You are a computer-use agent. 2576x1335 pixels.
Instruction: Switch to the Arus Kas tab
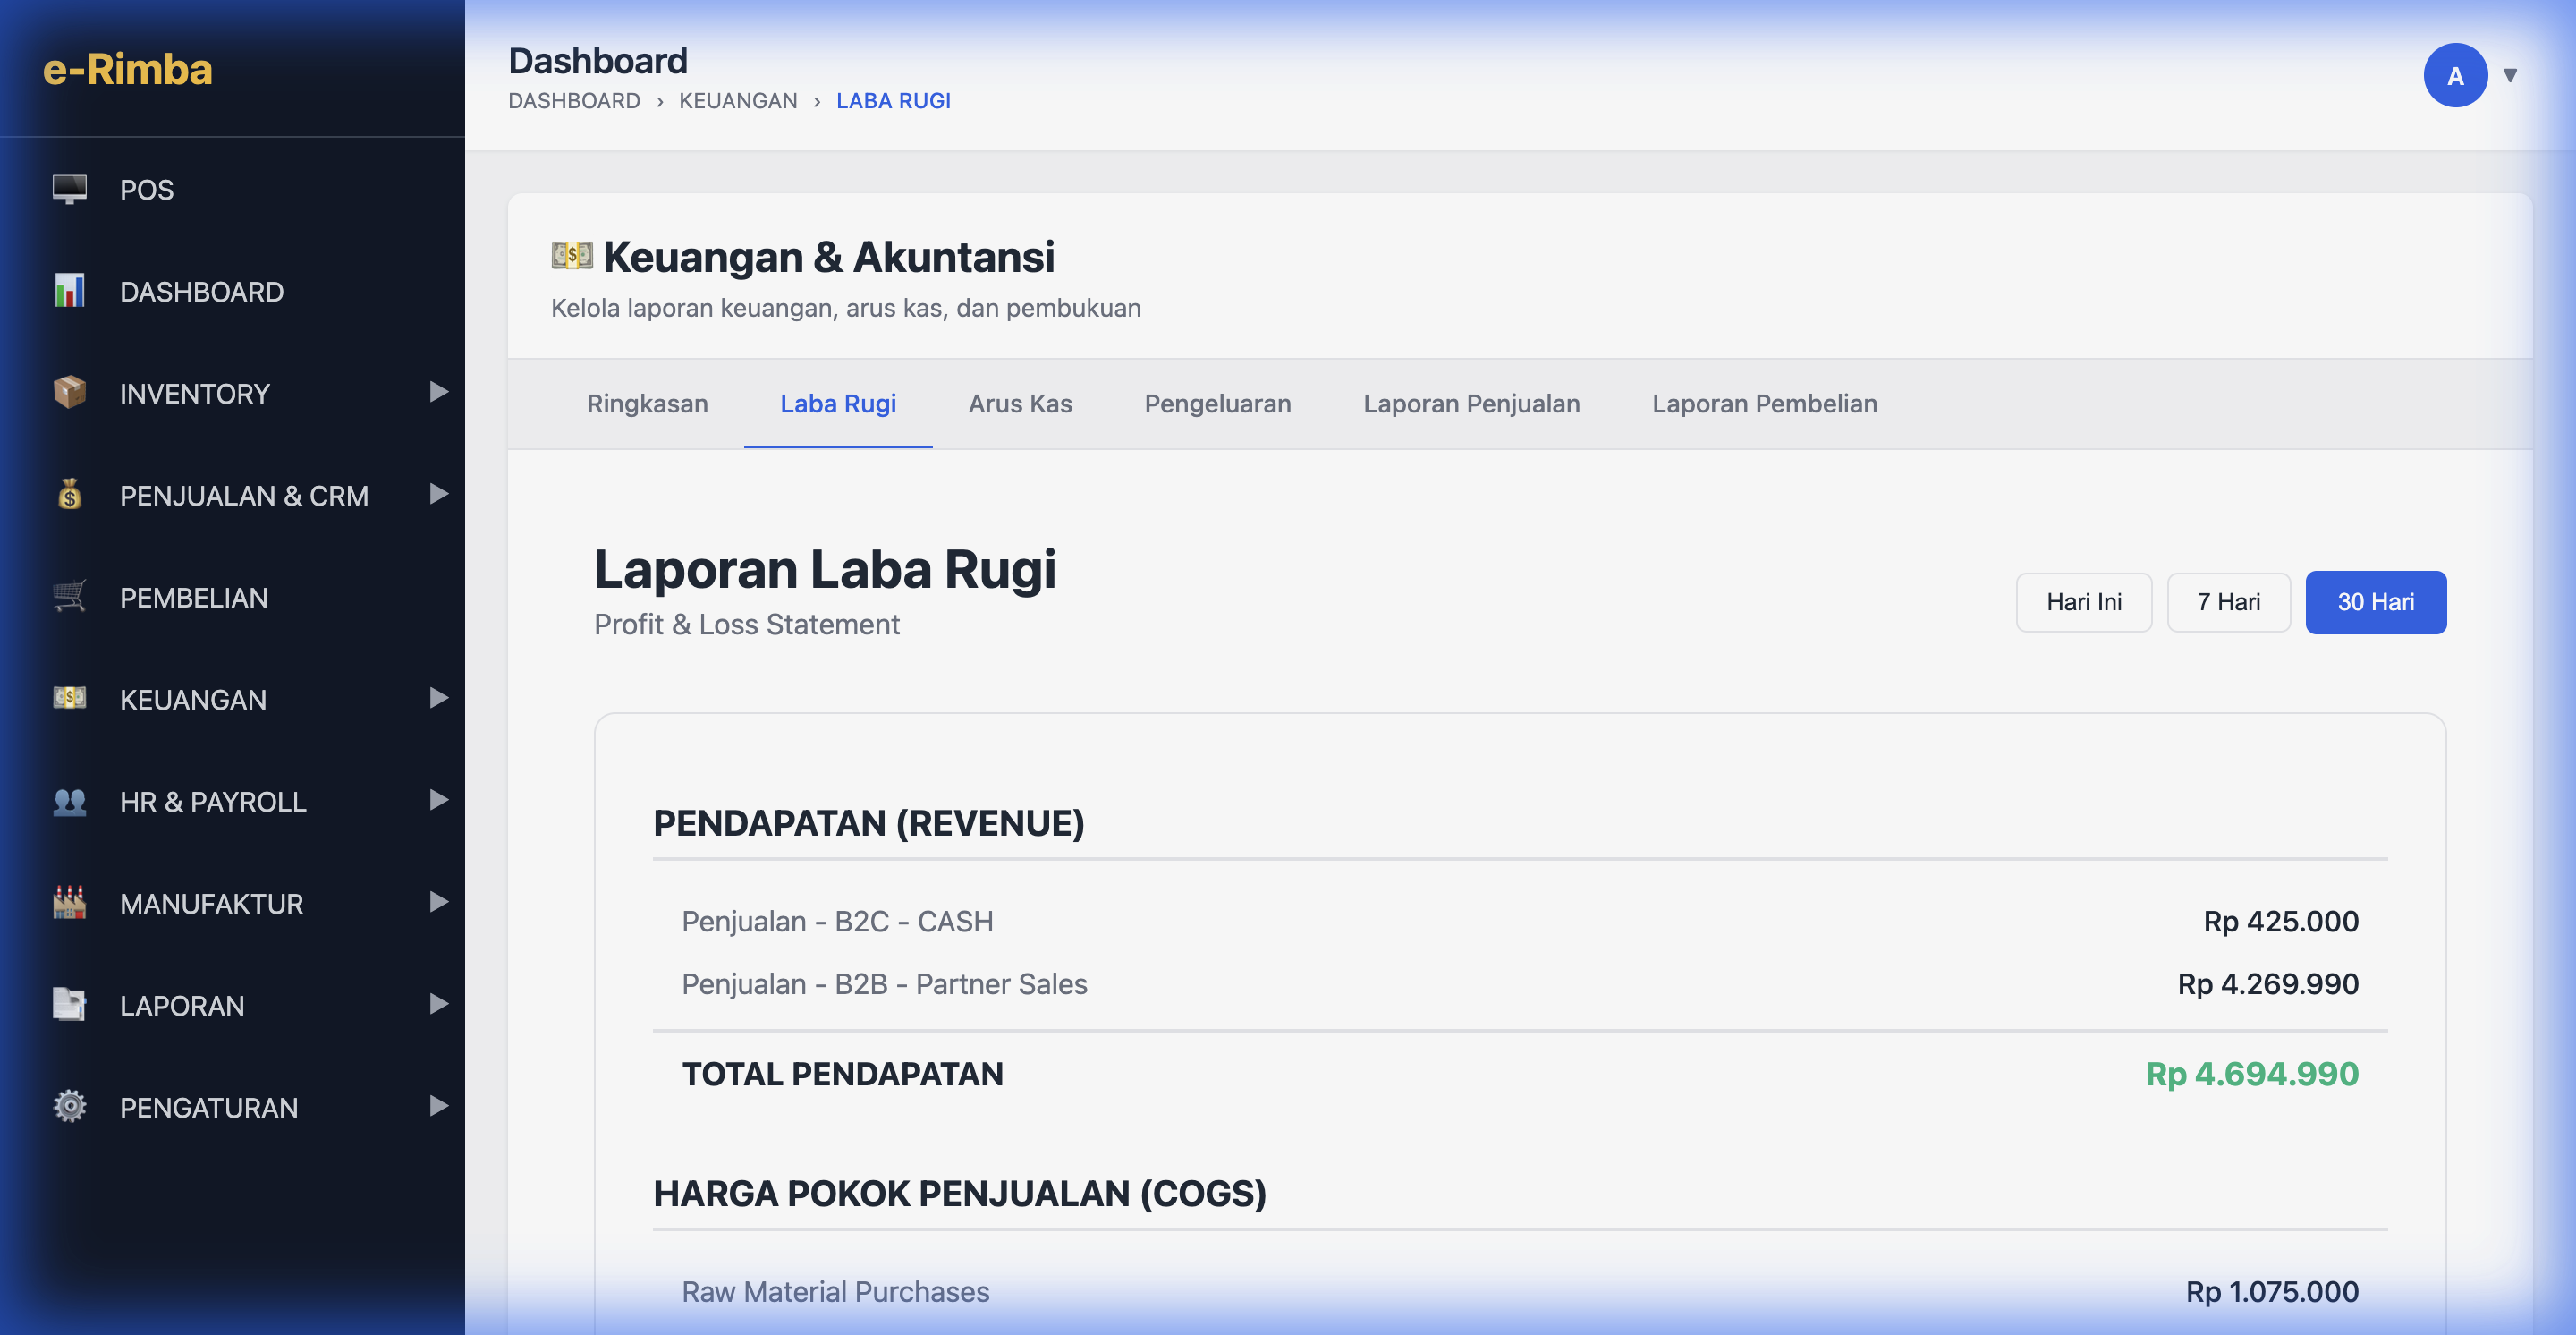tap(1019, 404)
